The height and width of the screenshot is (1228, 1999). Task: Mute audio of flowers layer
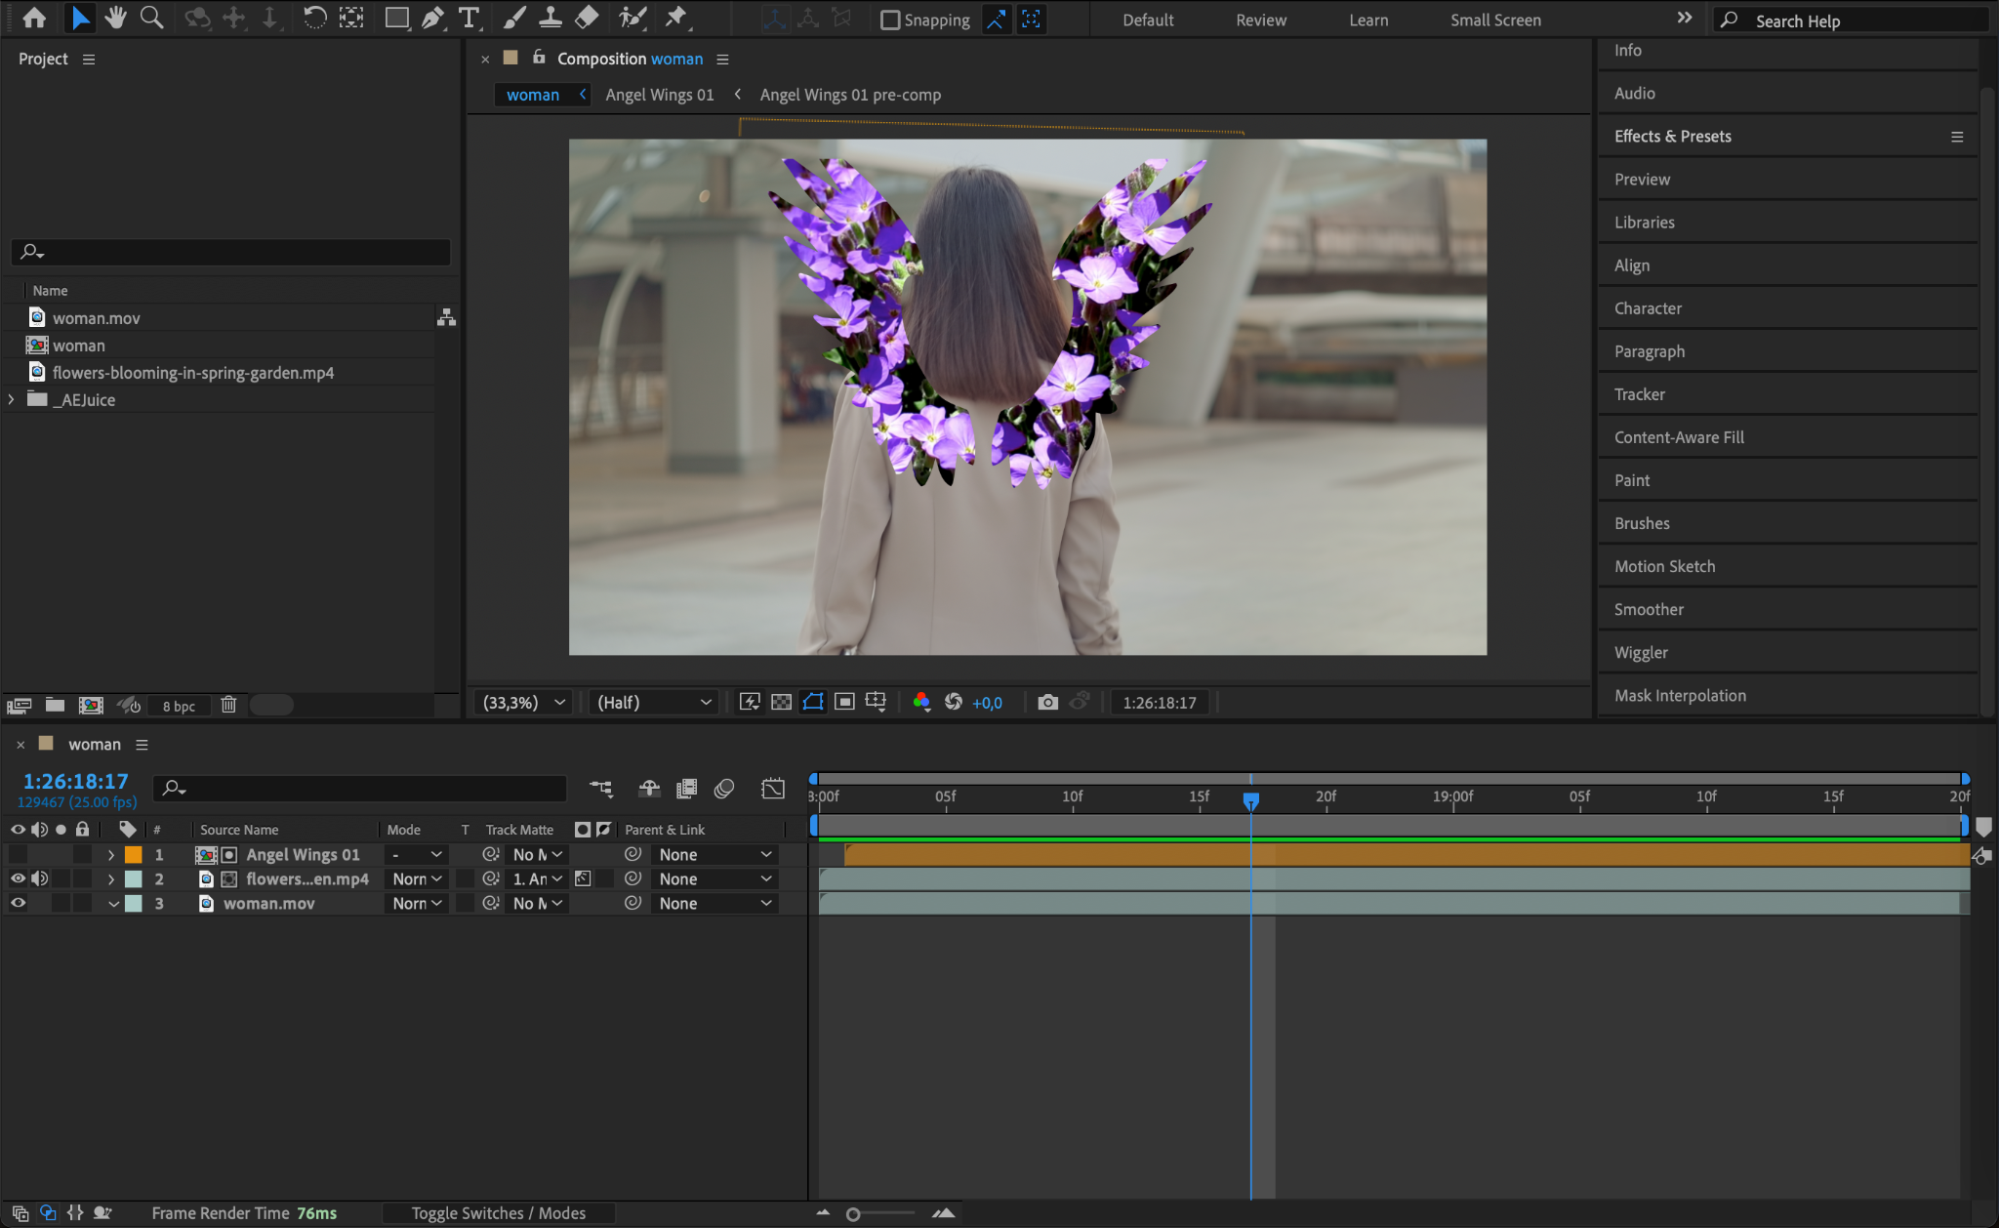coord(40,879)
